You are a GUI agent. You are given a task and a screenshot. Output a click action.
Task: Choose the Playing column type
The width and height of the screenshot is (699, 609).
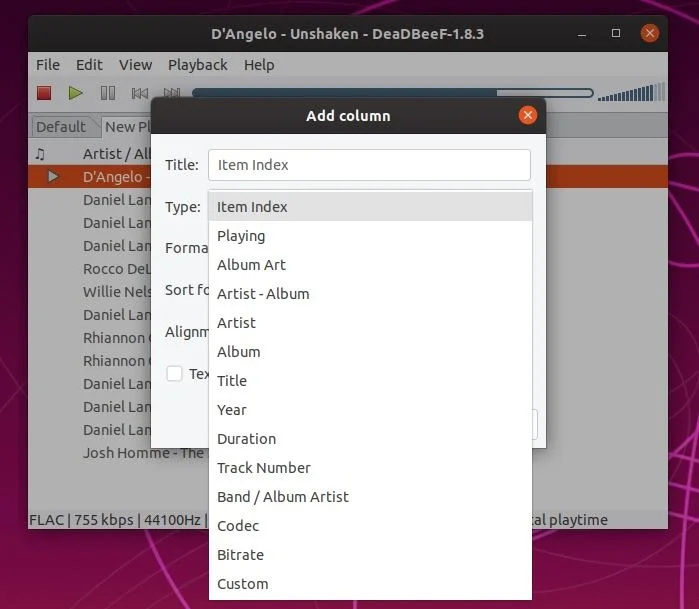(241, 236)
